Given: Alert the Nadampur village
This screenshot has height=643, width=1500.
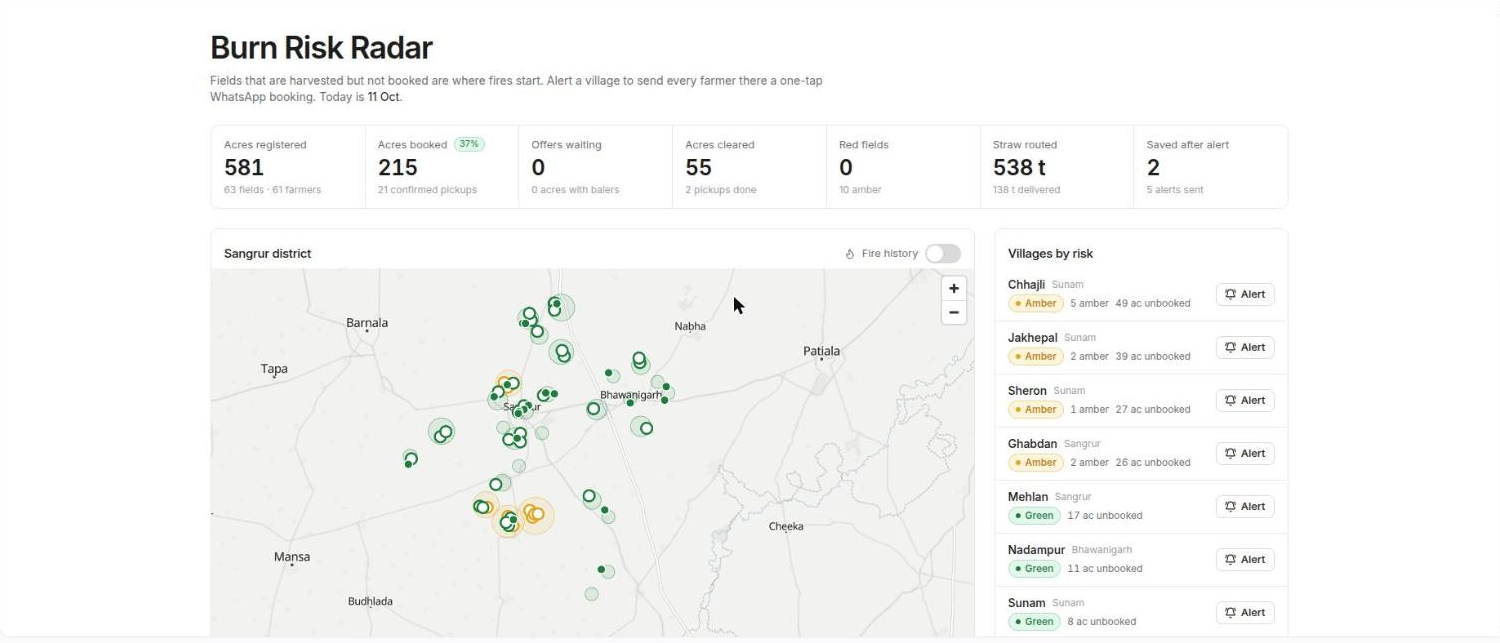Looking at the screenshot, I should coord(1245,559).
